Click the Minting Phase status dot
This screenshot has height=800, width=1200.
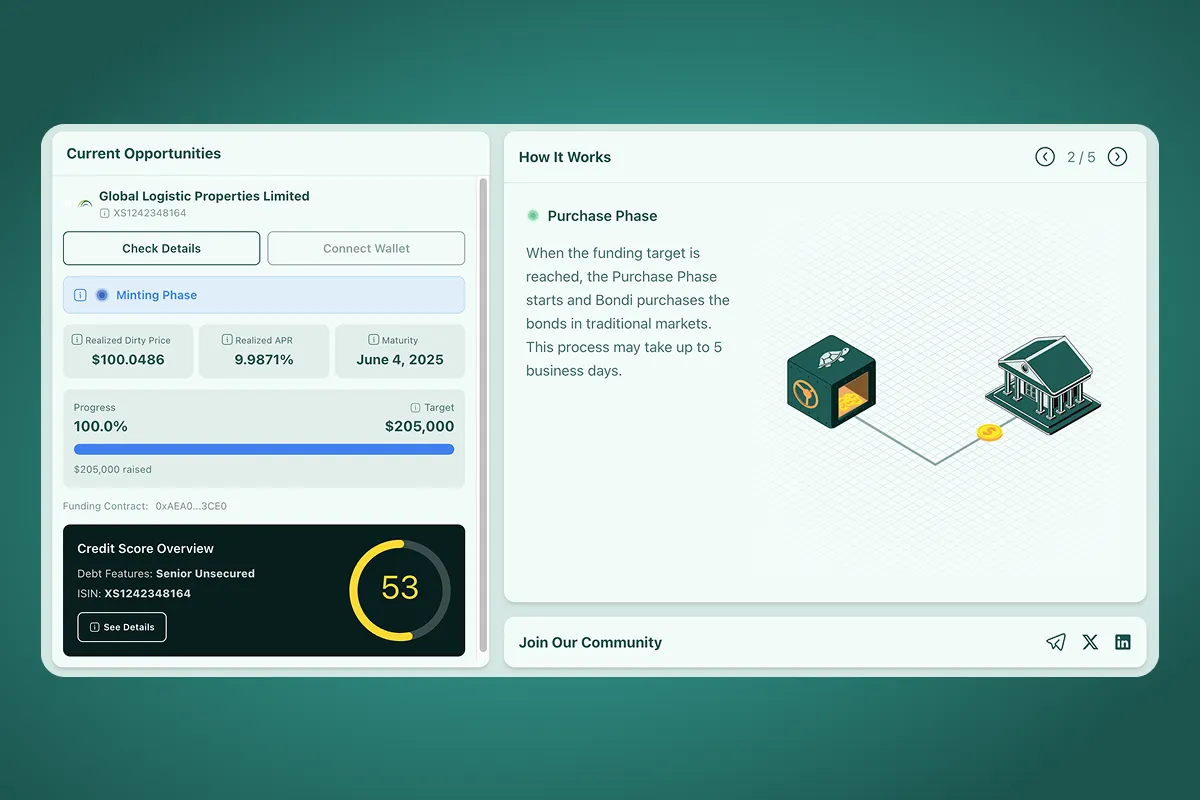click(x=102, y=295)
